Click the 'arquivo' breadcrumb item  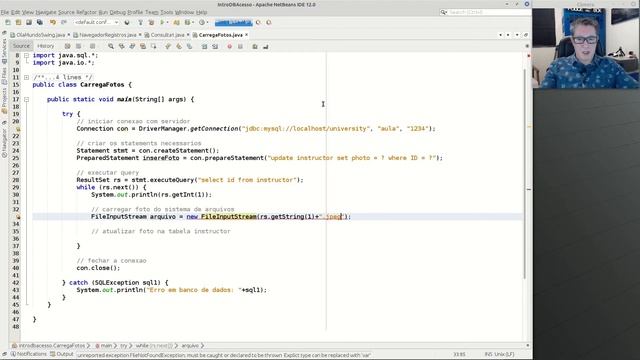point(190,346)
